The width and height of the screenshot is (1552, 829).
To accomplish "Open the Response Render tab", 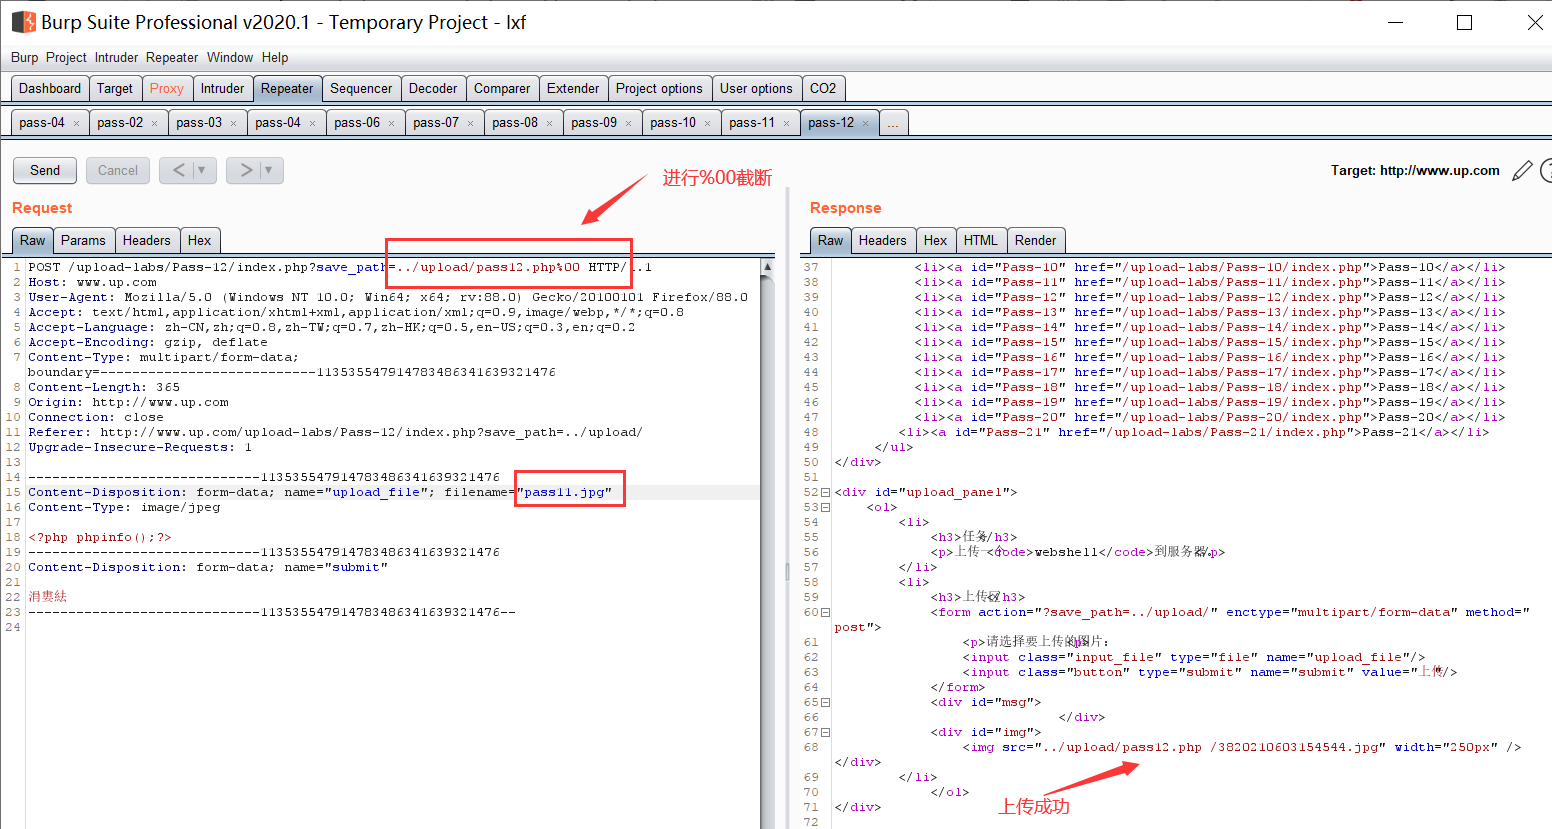I will [1036, 240].
